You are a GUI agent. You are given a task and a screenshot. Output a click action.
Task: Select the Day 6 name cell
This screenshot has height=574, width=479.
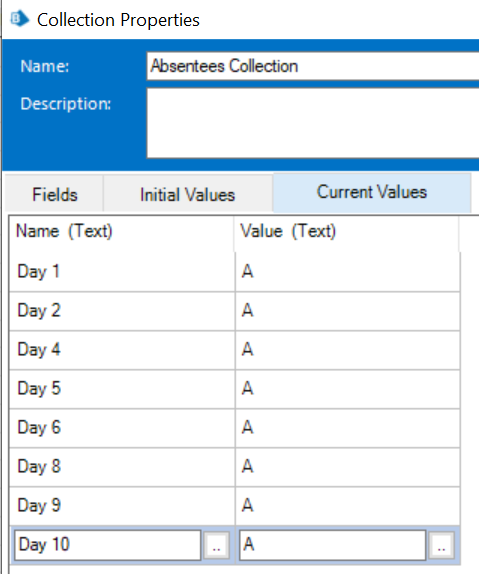pos(122,428)
